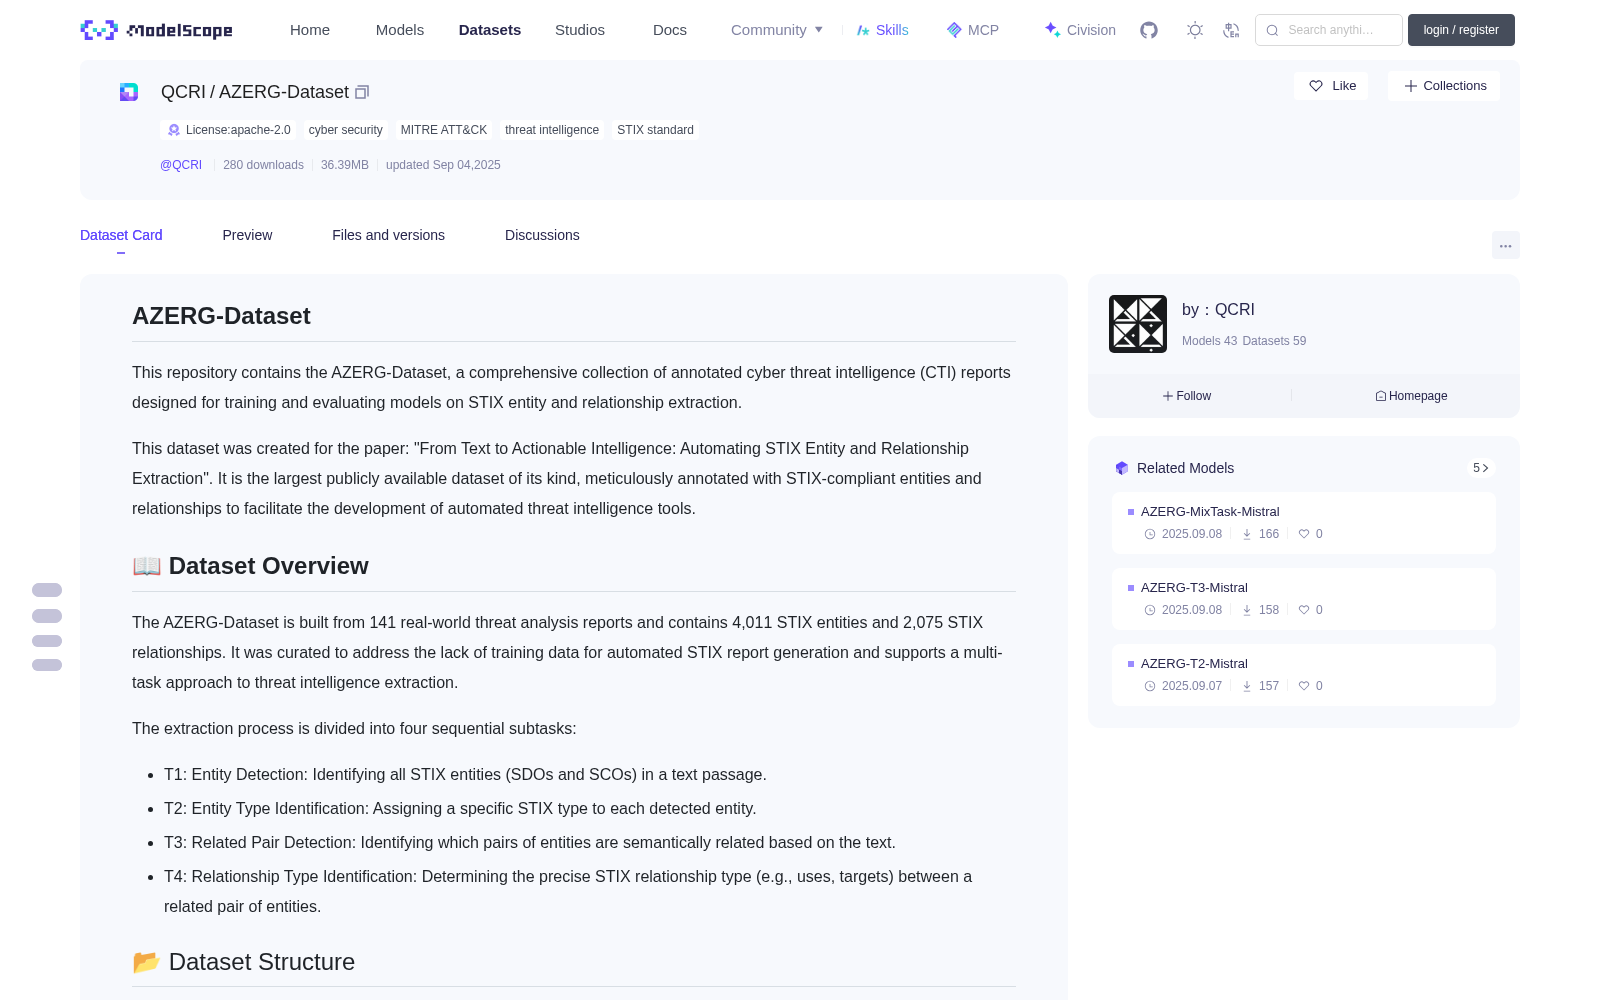Click the Related Models cube icon

[1122, 468]
